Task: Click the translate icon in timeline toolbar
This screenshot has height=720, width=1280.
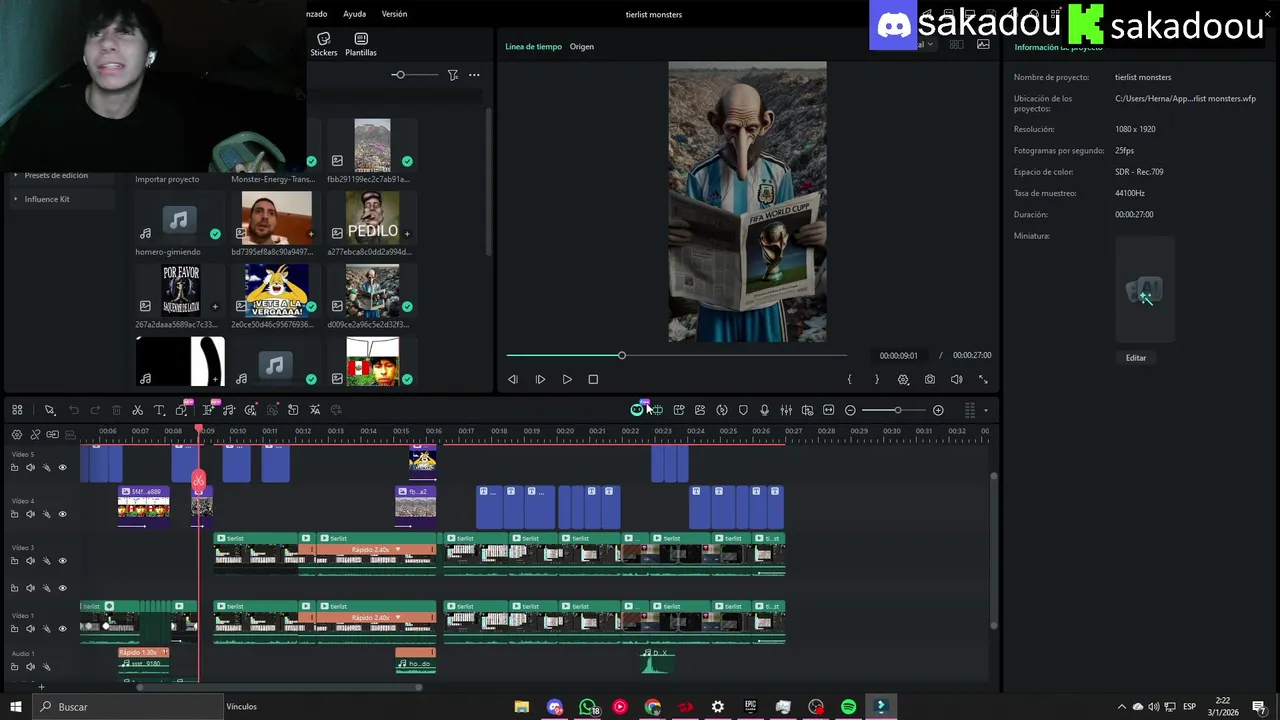Action: tap(314, 410)
